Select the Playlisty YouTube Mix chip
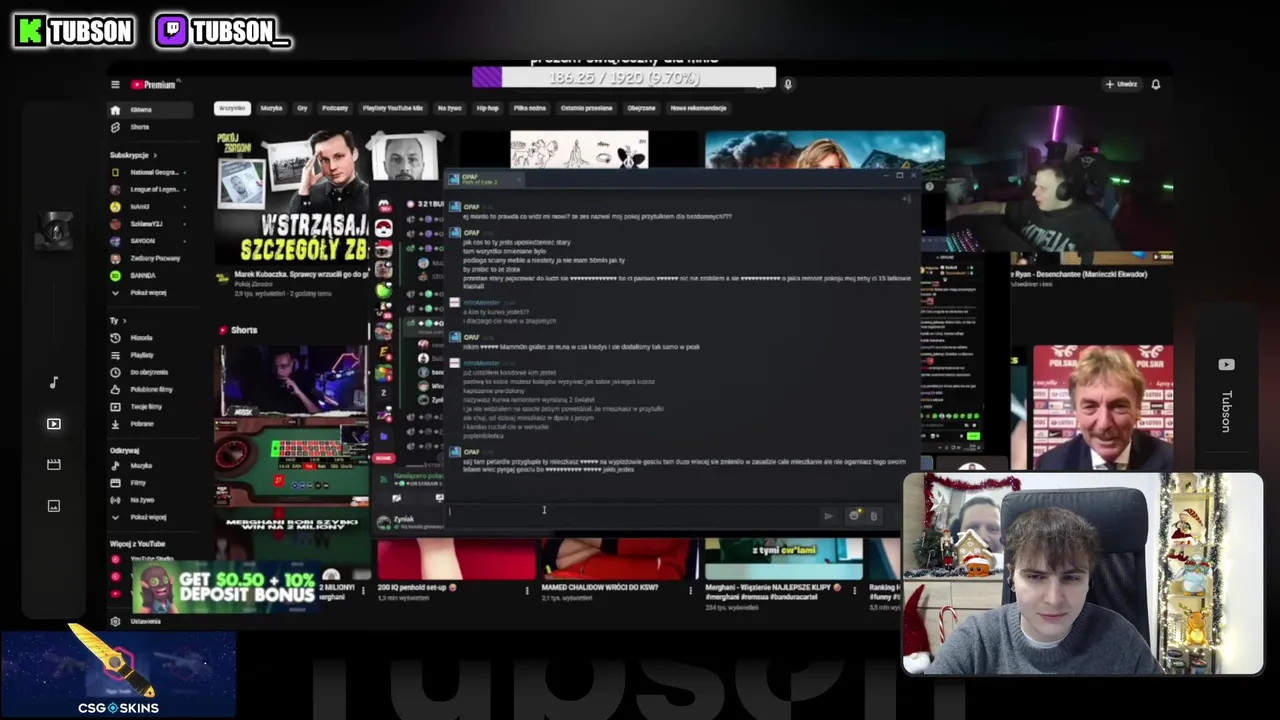The height and width of the screenshot is (720, 1280). pyautogui.click(x=393, y=108)
